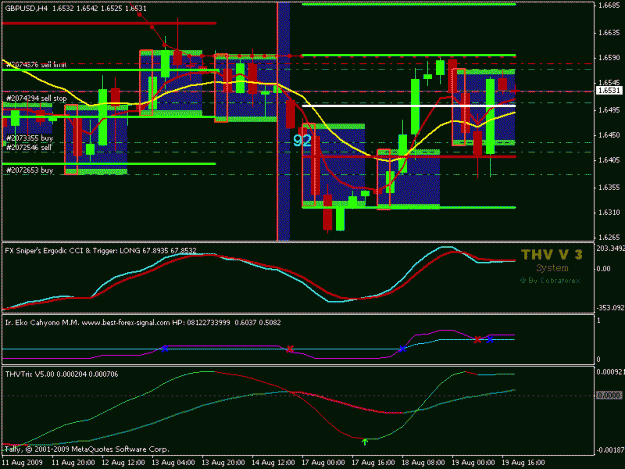
Task: Click the 1.6685 price axis label
Action: [x=609, y=5]
